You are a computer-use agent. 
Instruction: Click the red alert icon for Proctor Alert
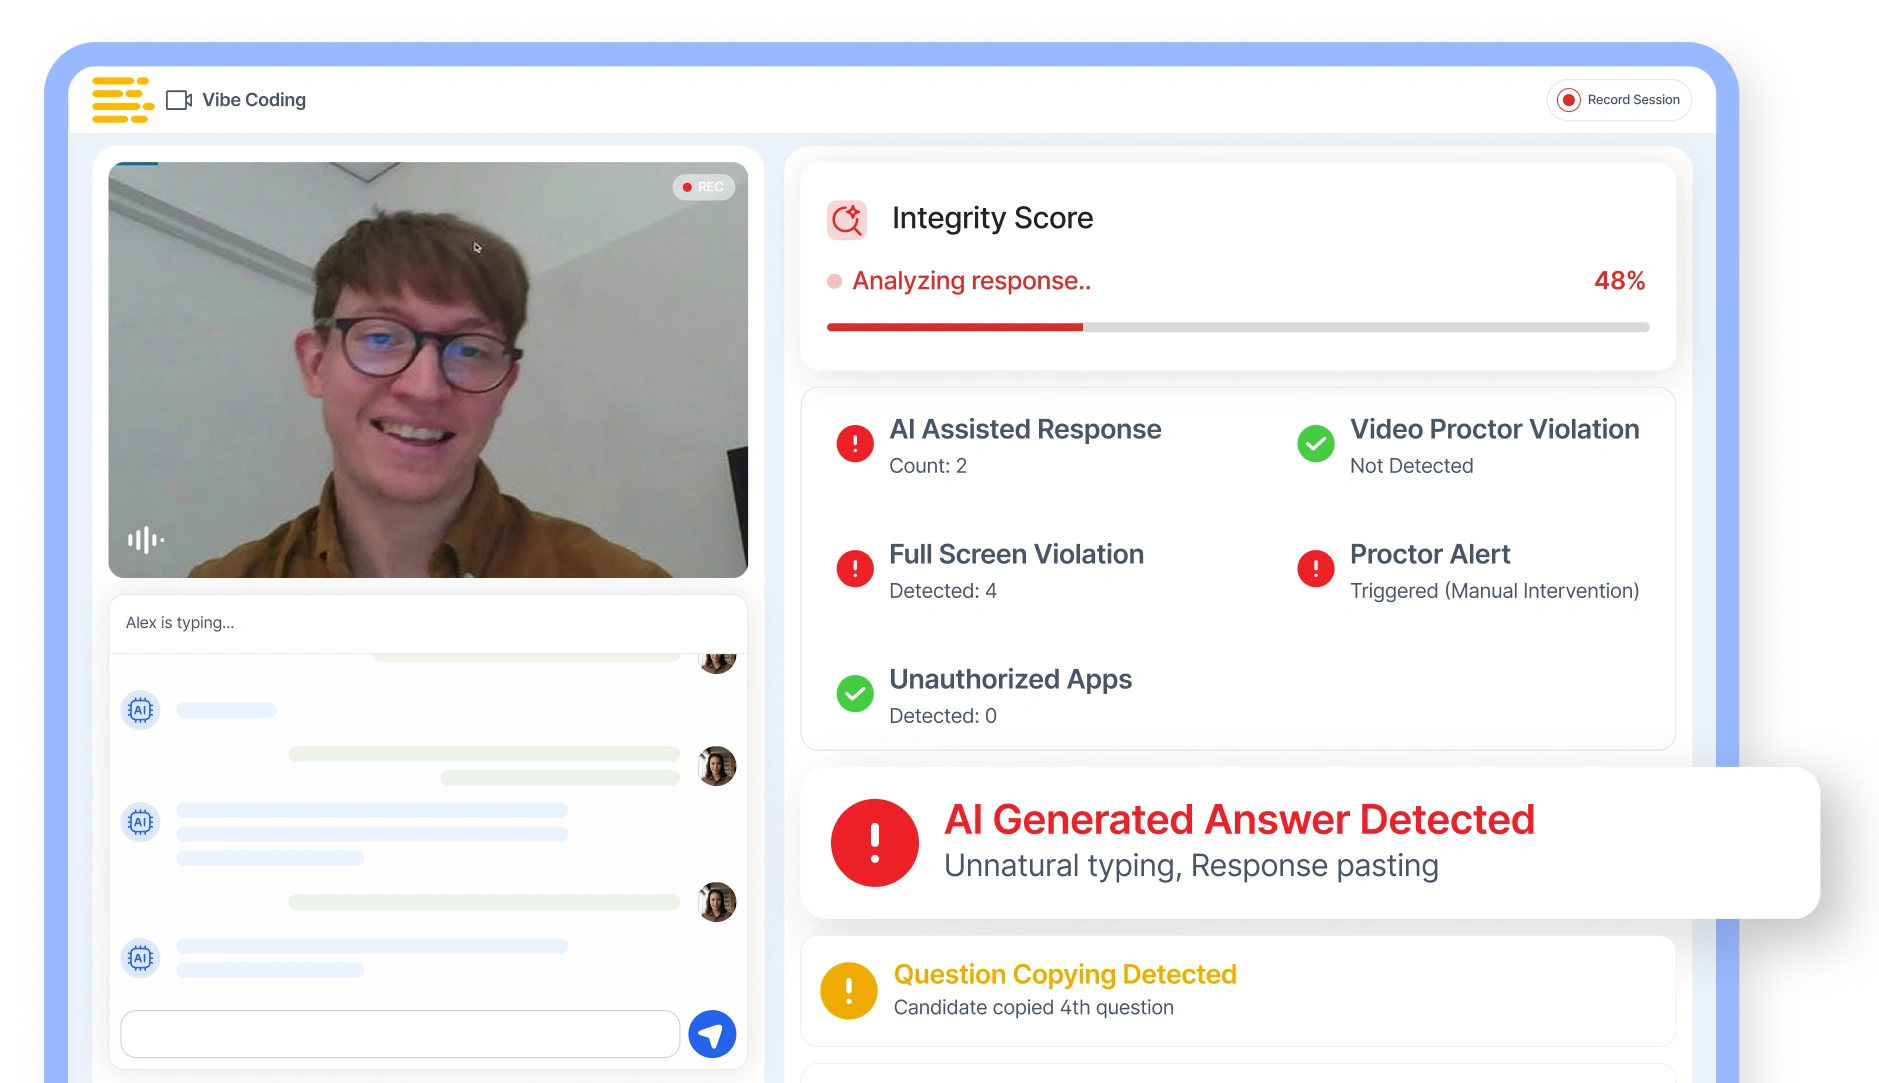[x=1316, y=568]
